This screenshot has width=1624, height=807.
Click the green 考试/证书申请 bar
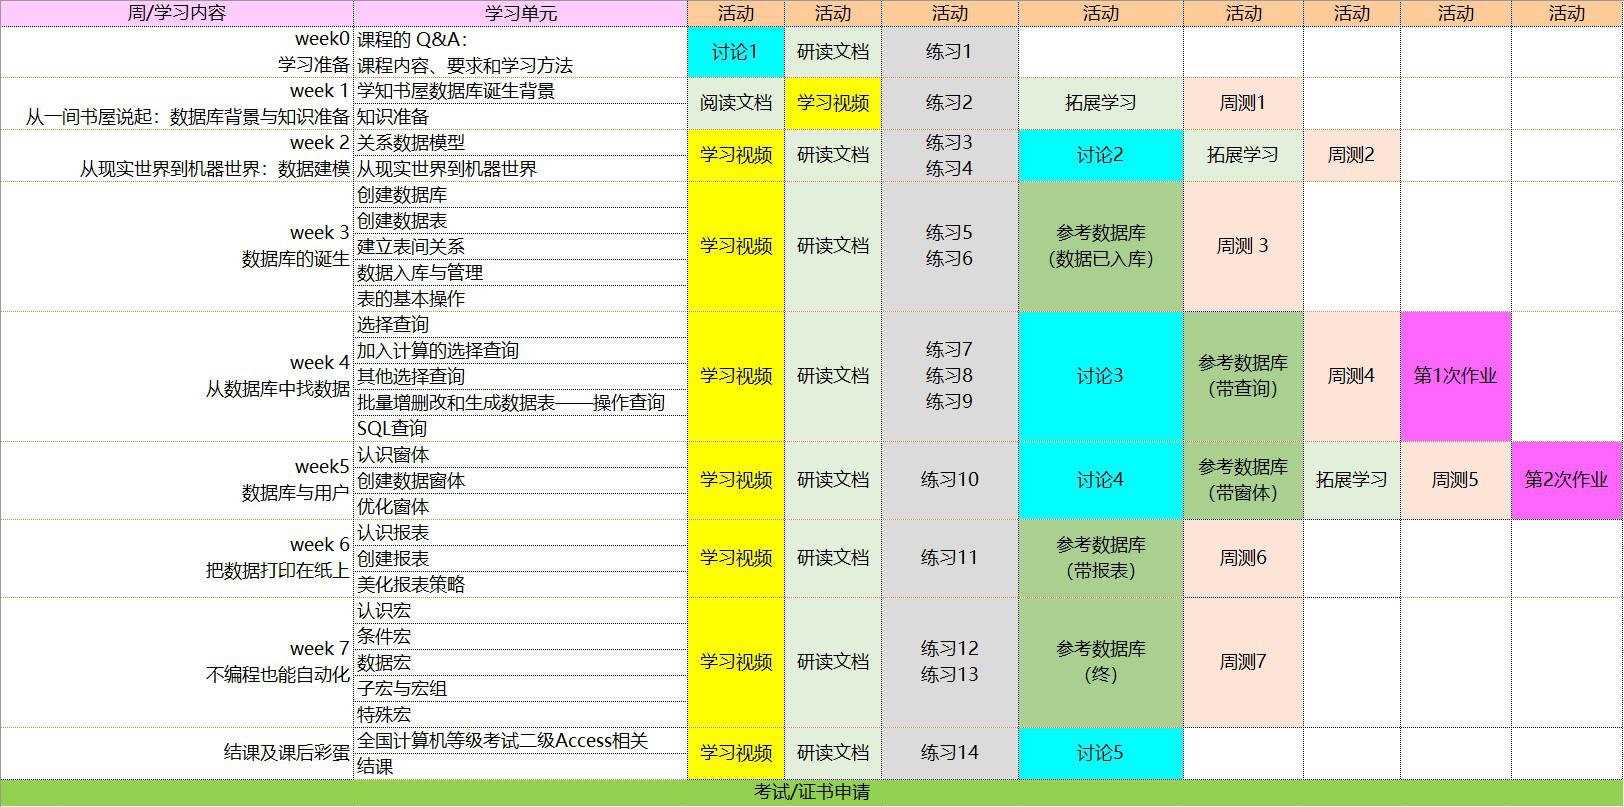tap(811, 792)
